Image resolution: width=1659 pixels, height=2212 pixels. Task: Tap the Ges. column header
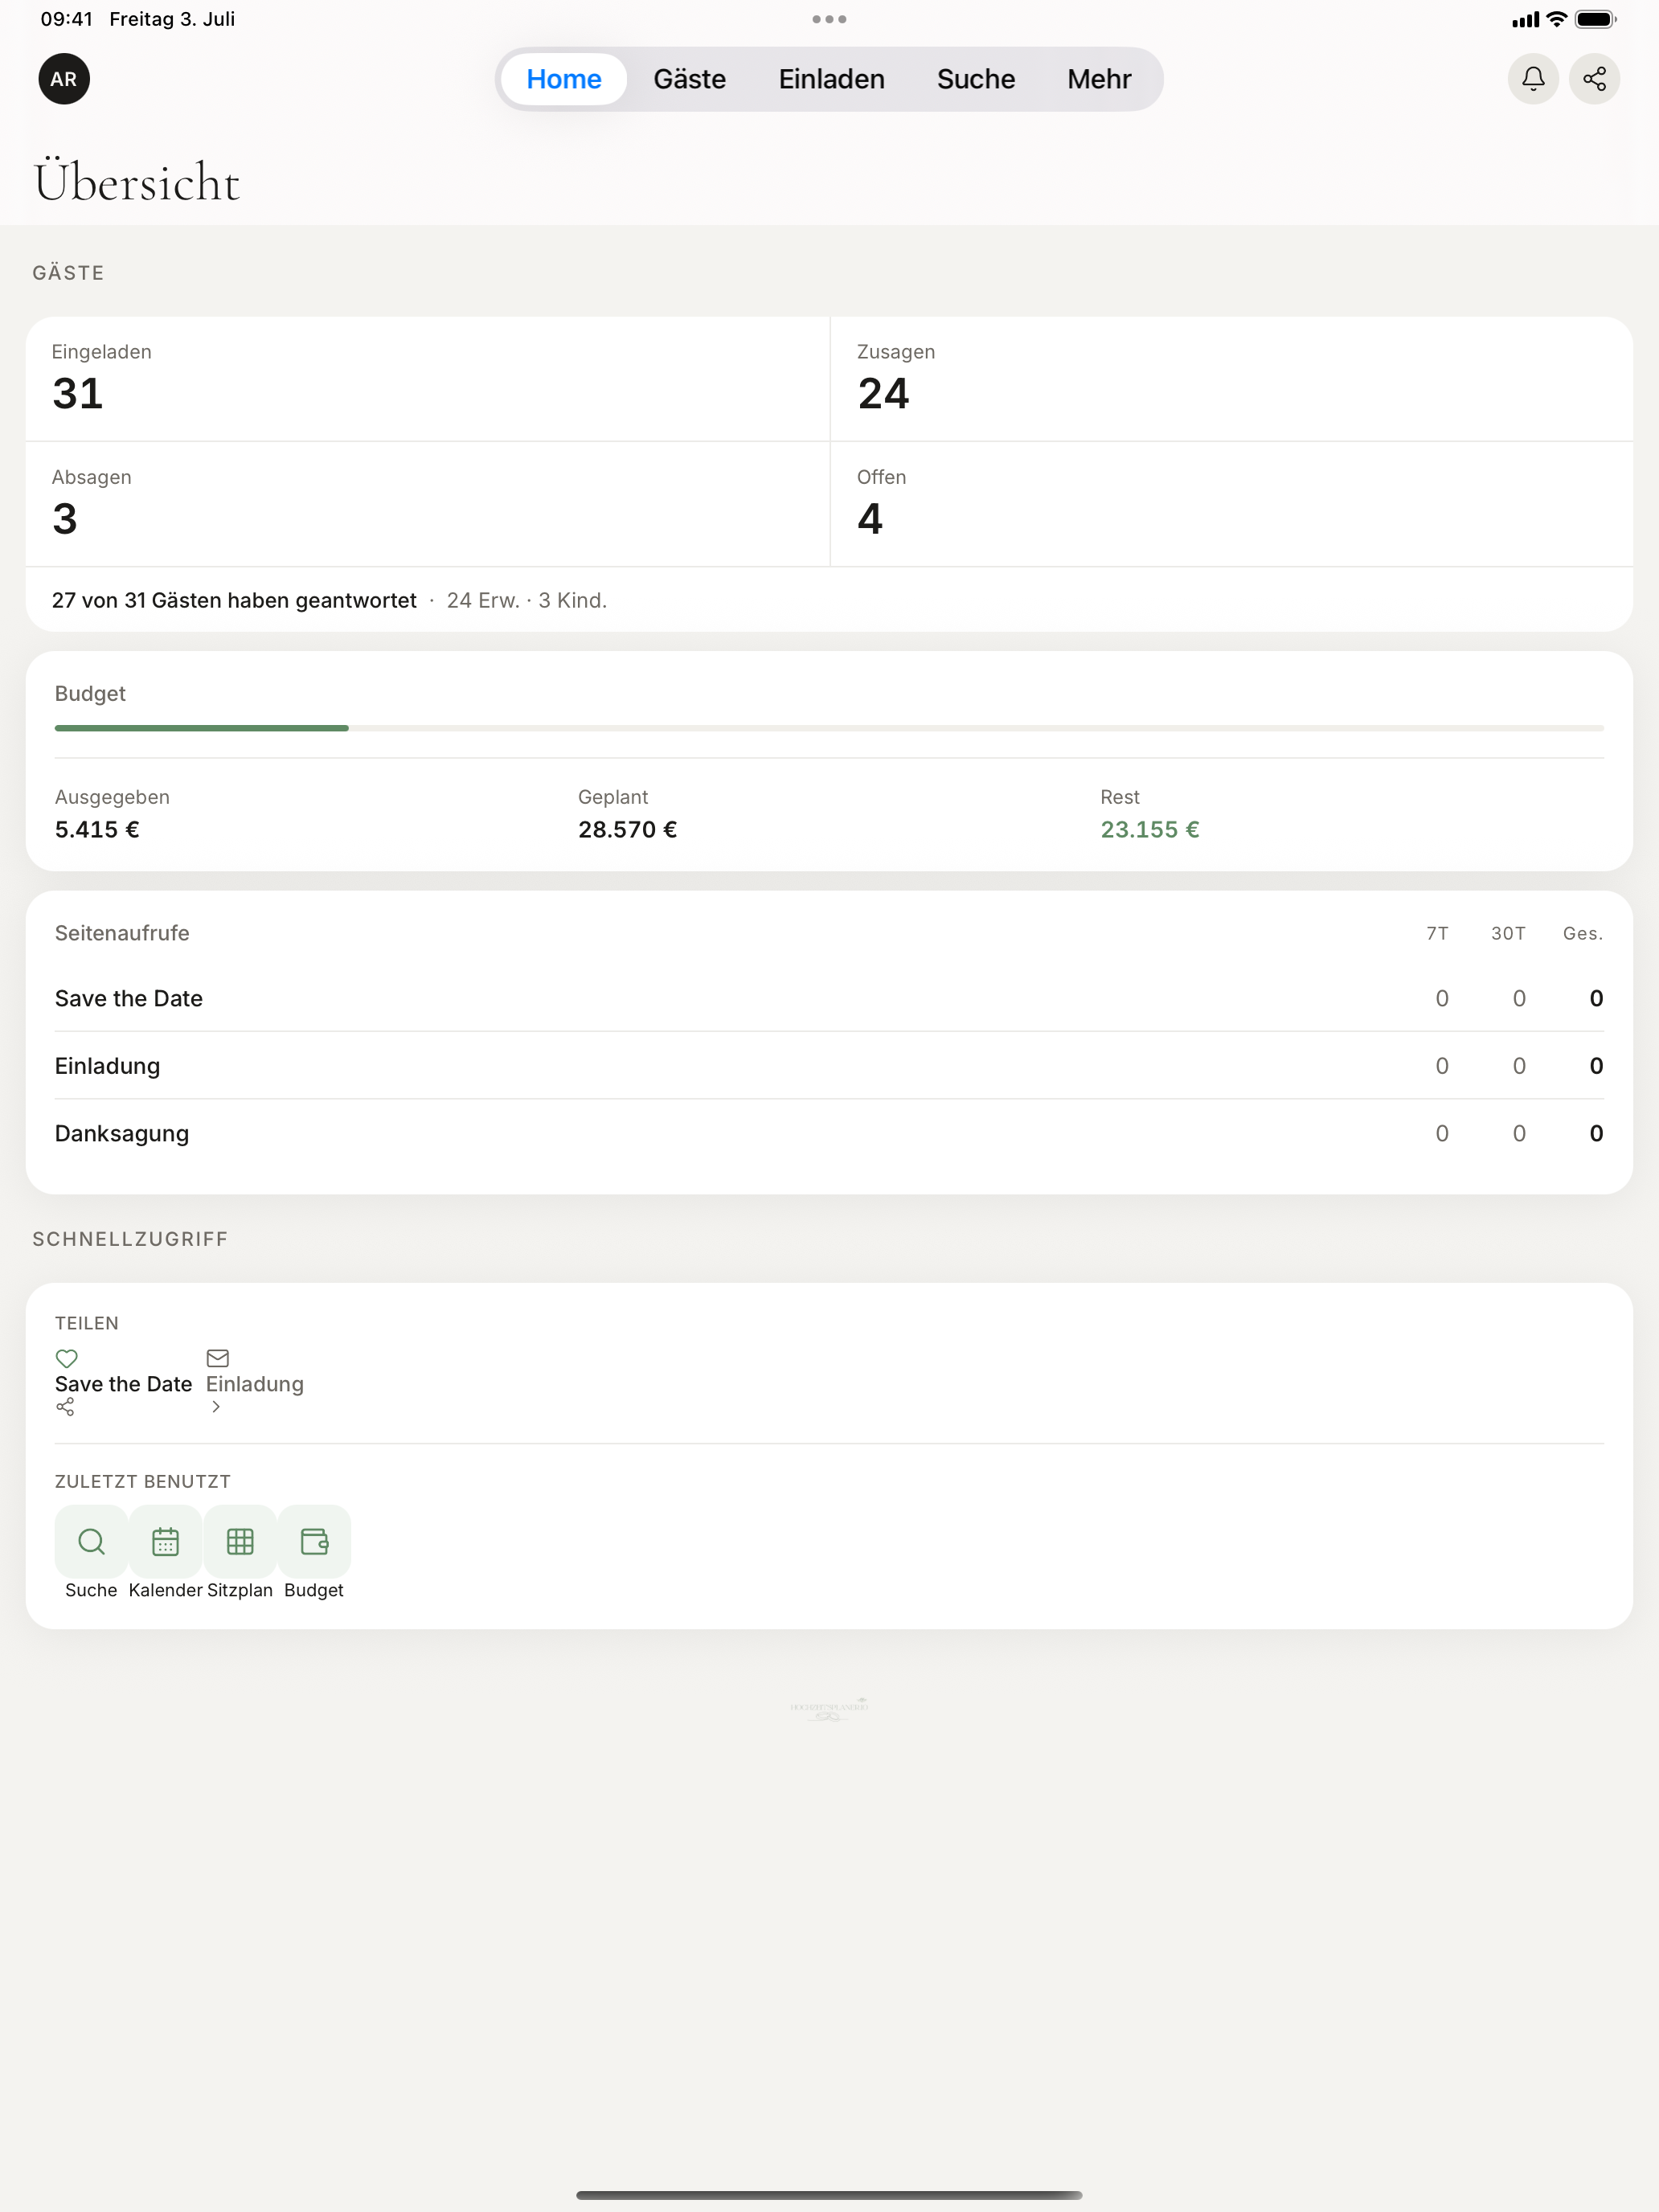(1583, 933)
